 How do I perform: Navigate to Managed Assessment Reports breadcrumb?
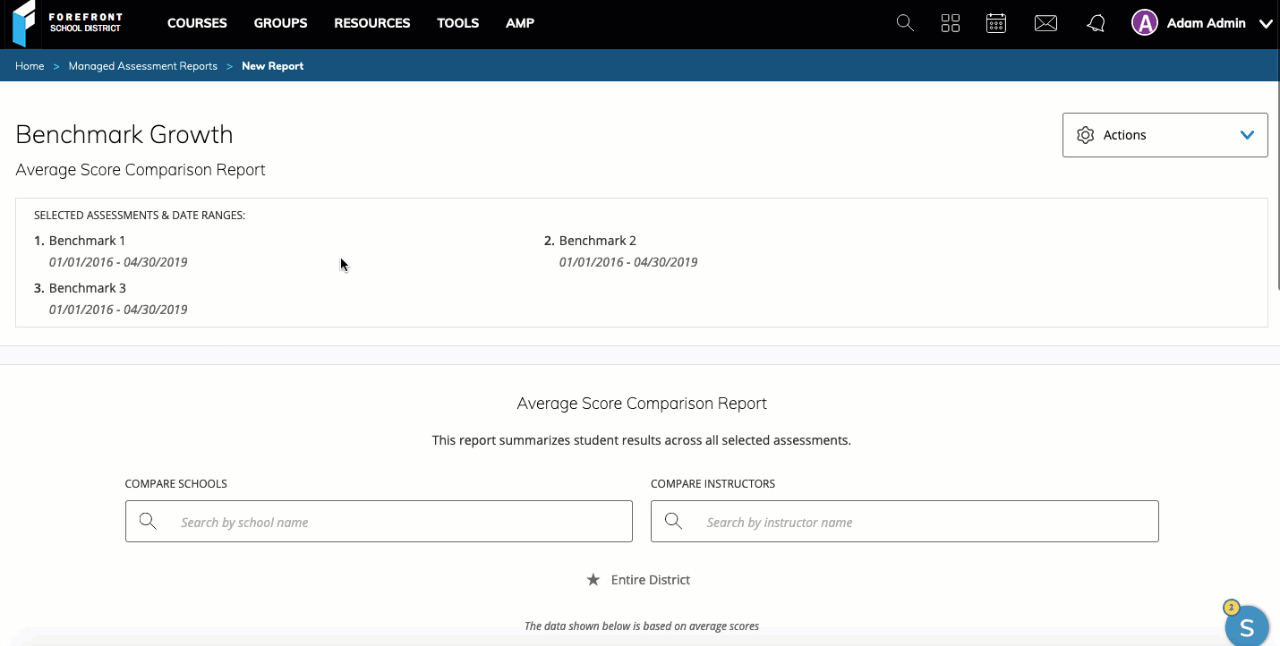coord(142,65)
